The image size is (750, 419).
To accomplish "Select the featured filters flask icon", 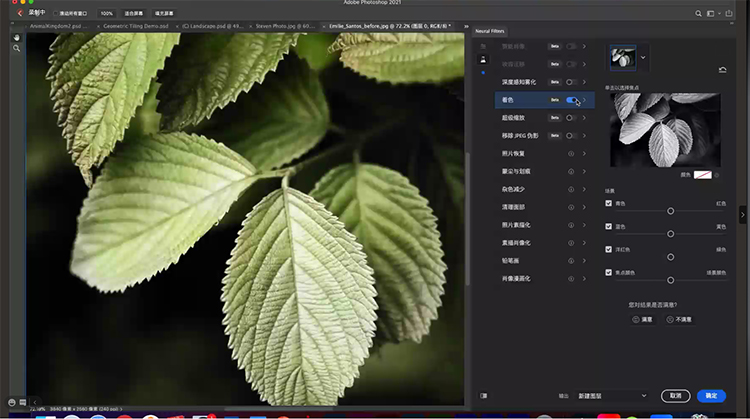I will point(483,59).
